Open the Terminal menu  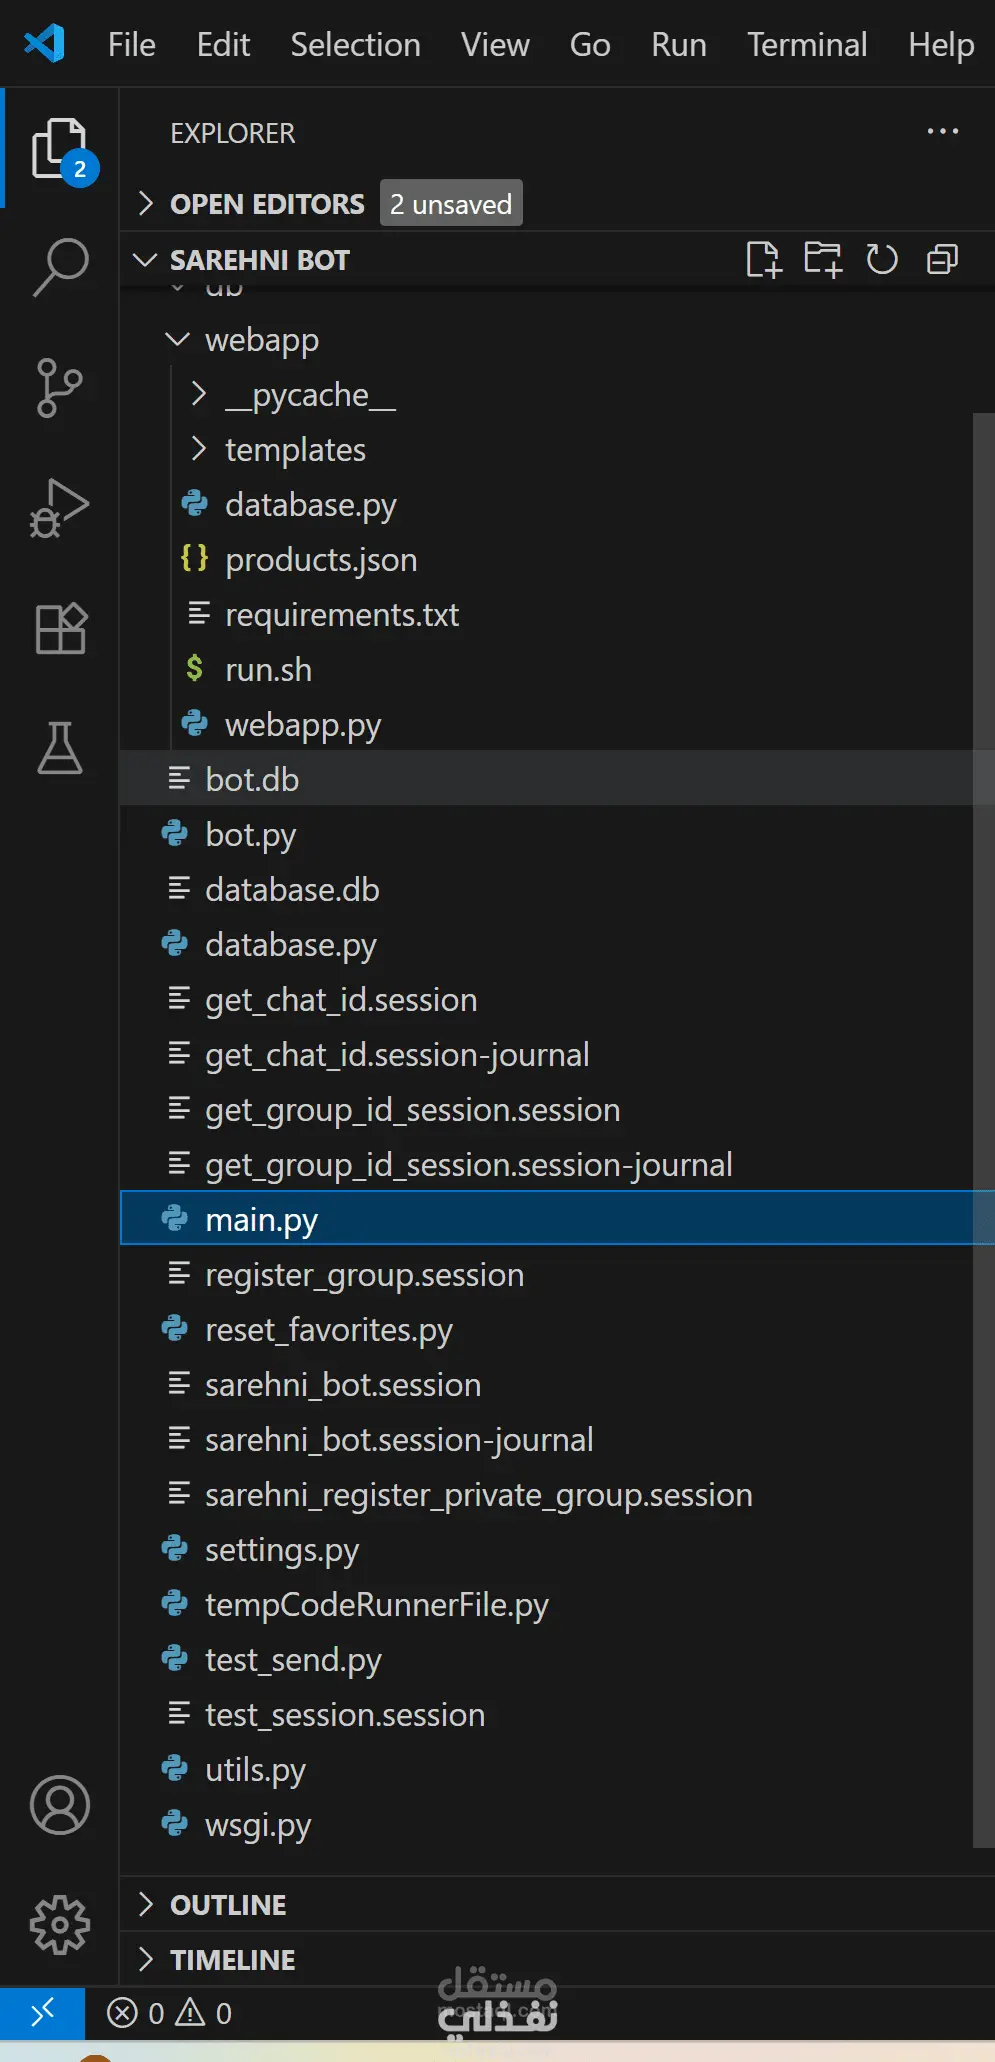pyautogui.click(x=807, y=45)
